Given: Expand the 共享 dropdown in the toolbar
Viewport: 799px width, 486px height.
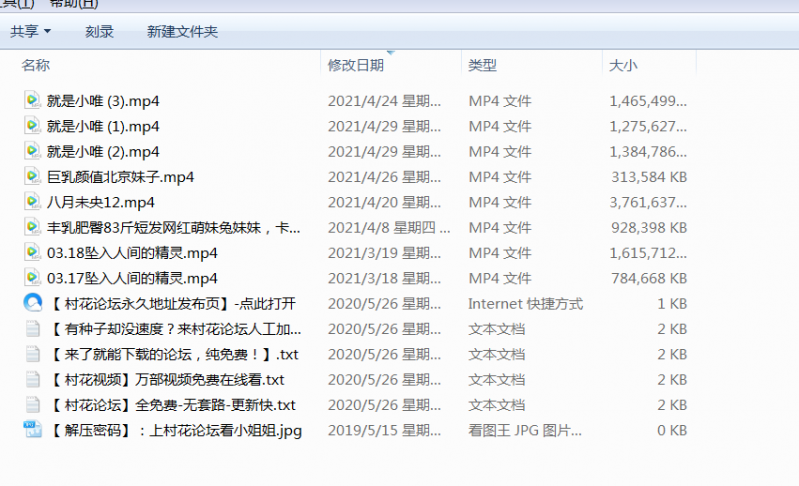Looking at the screenshot, I should [31, 32].
